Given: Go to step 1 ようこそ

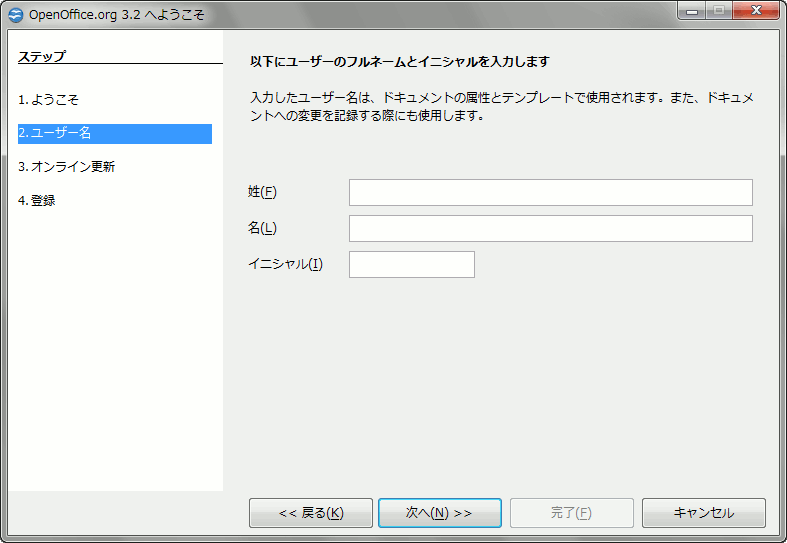Looking at the screenshot, I should pyautogui.click(x=48, y=100).
